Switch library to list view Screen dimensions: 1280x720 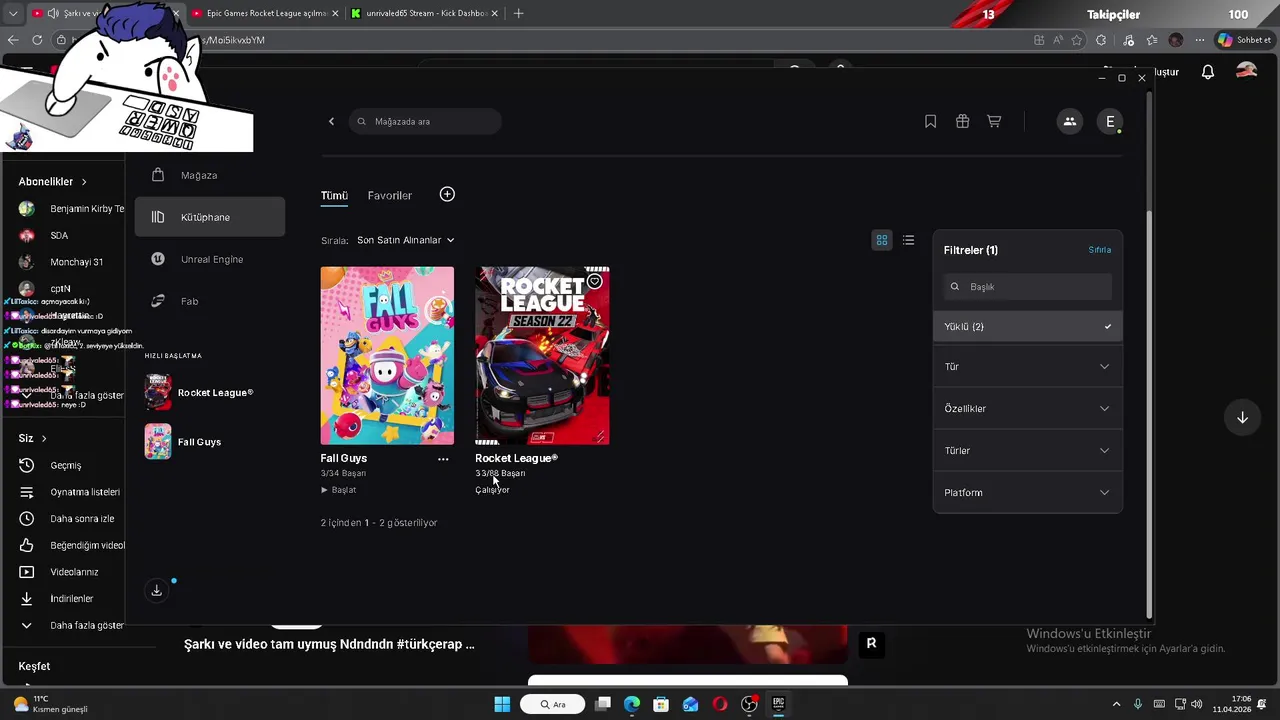[x=908, y=240]
